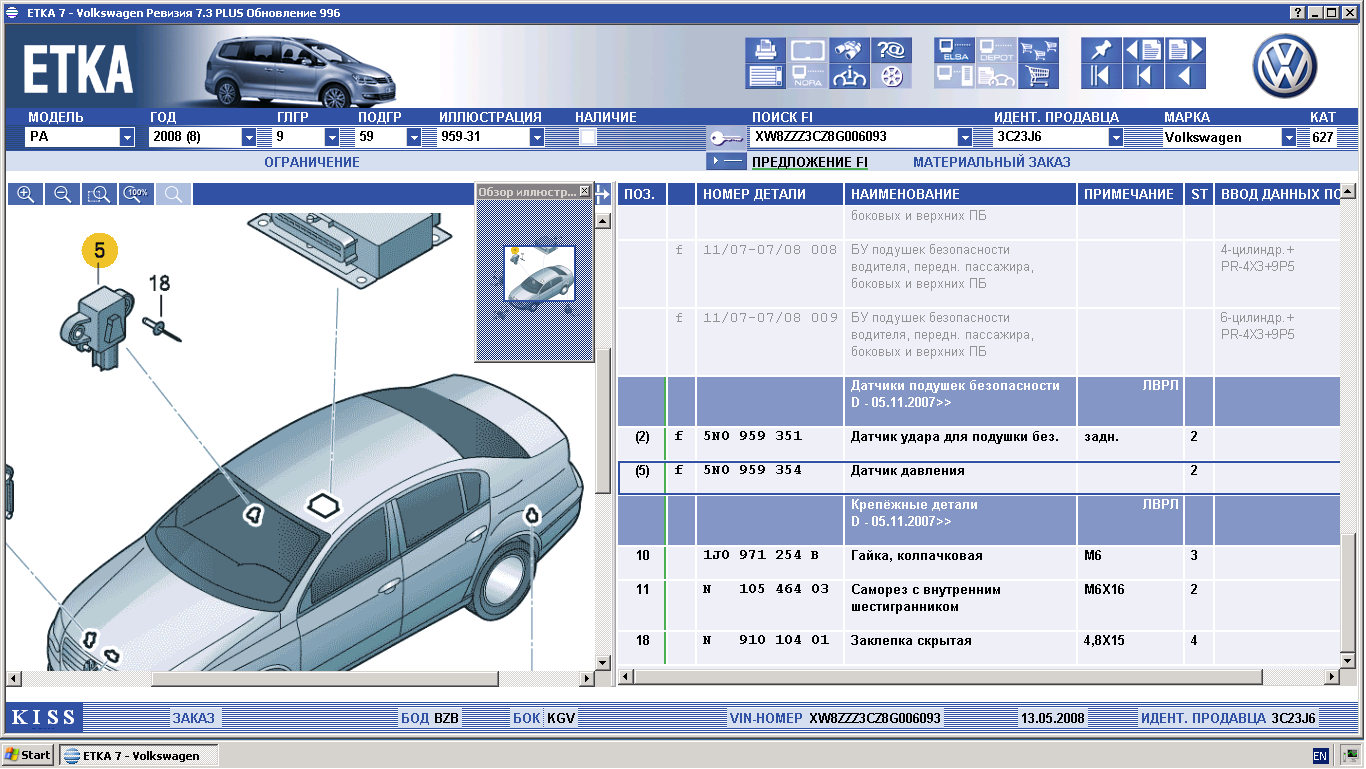Click the НОМЕР ДЕТАЛИ column header

pyautogui.click(x=770, y=194)
